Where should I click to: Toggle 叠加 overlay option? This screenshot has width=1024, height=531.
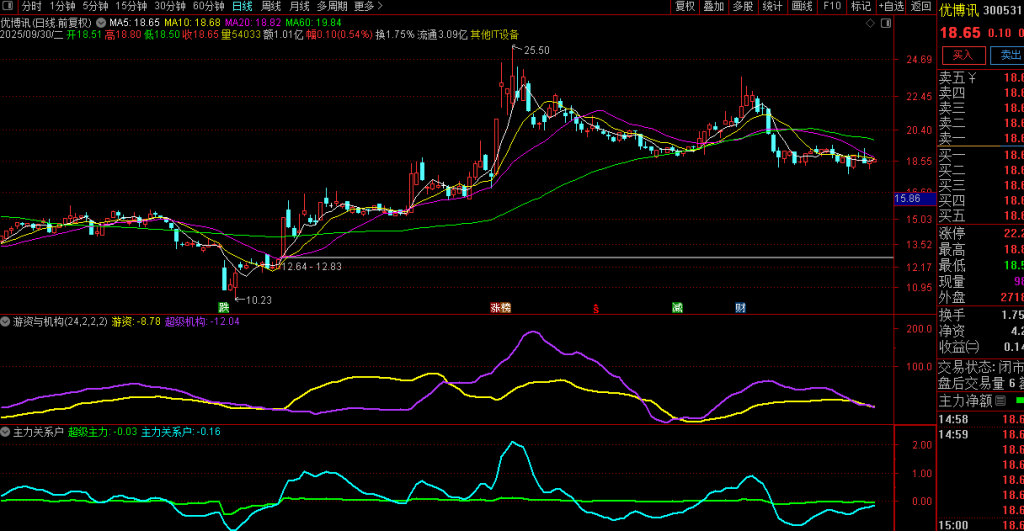(x=714, y=6)
